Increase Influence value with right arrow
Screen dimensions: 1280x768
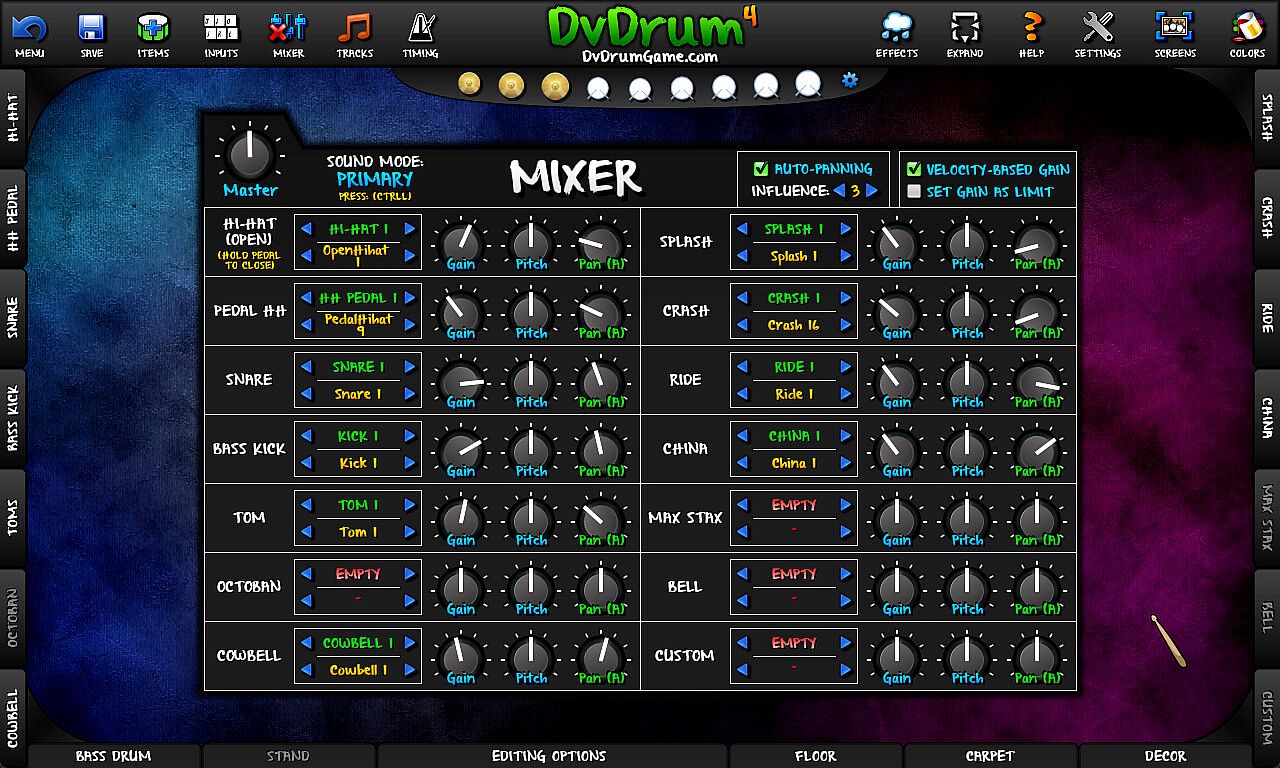coord(871,190)
